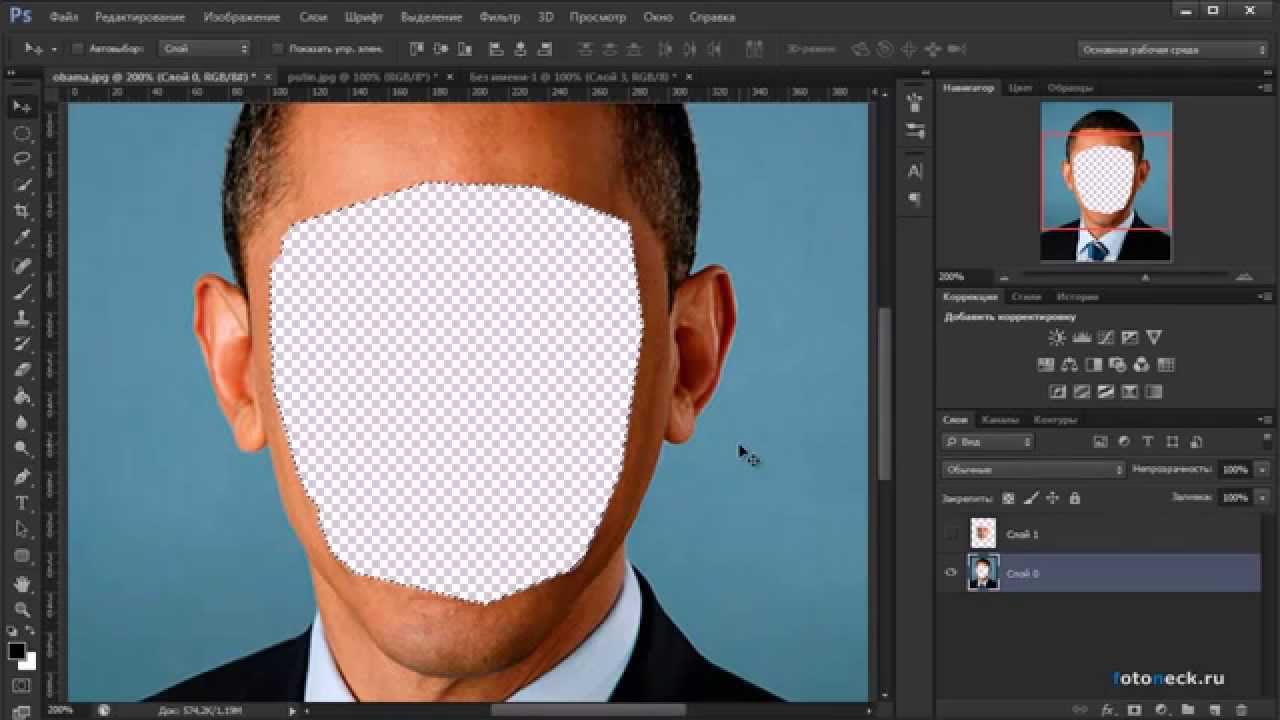Viewport: 1280px width, 720px height.
Task: Show layer Слой 1 visibility box
Action: pos(951,534)
